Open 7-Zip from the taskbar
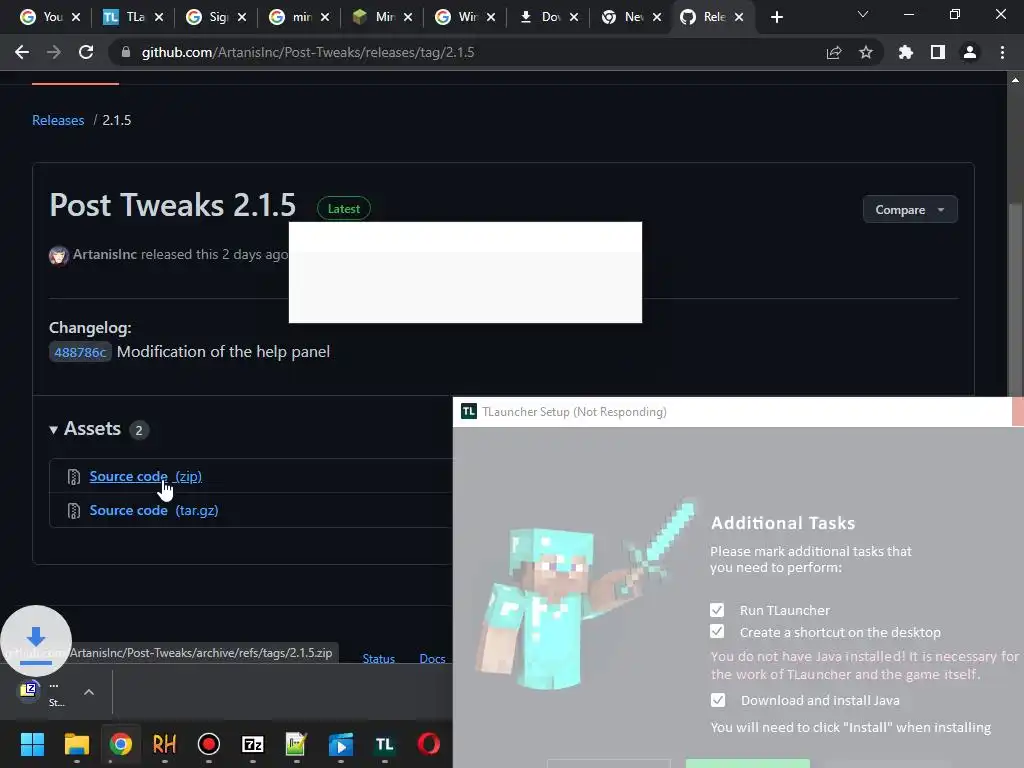 click(x=253, y=744)
